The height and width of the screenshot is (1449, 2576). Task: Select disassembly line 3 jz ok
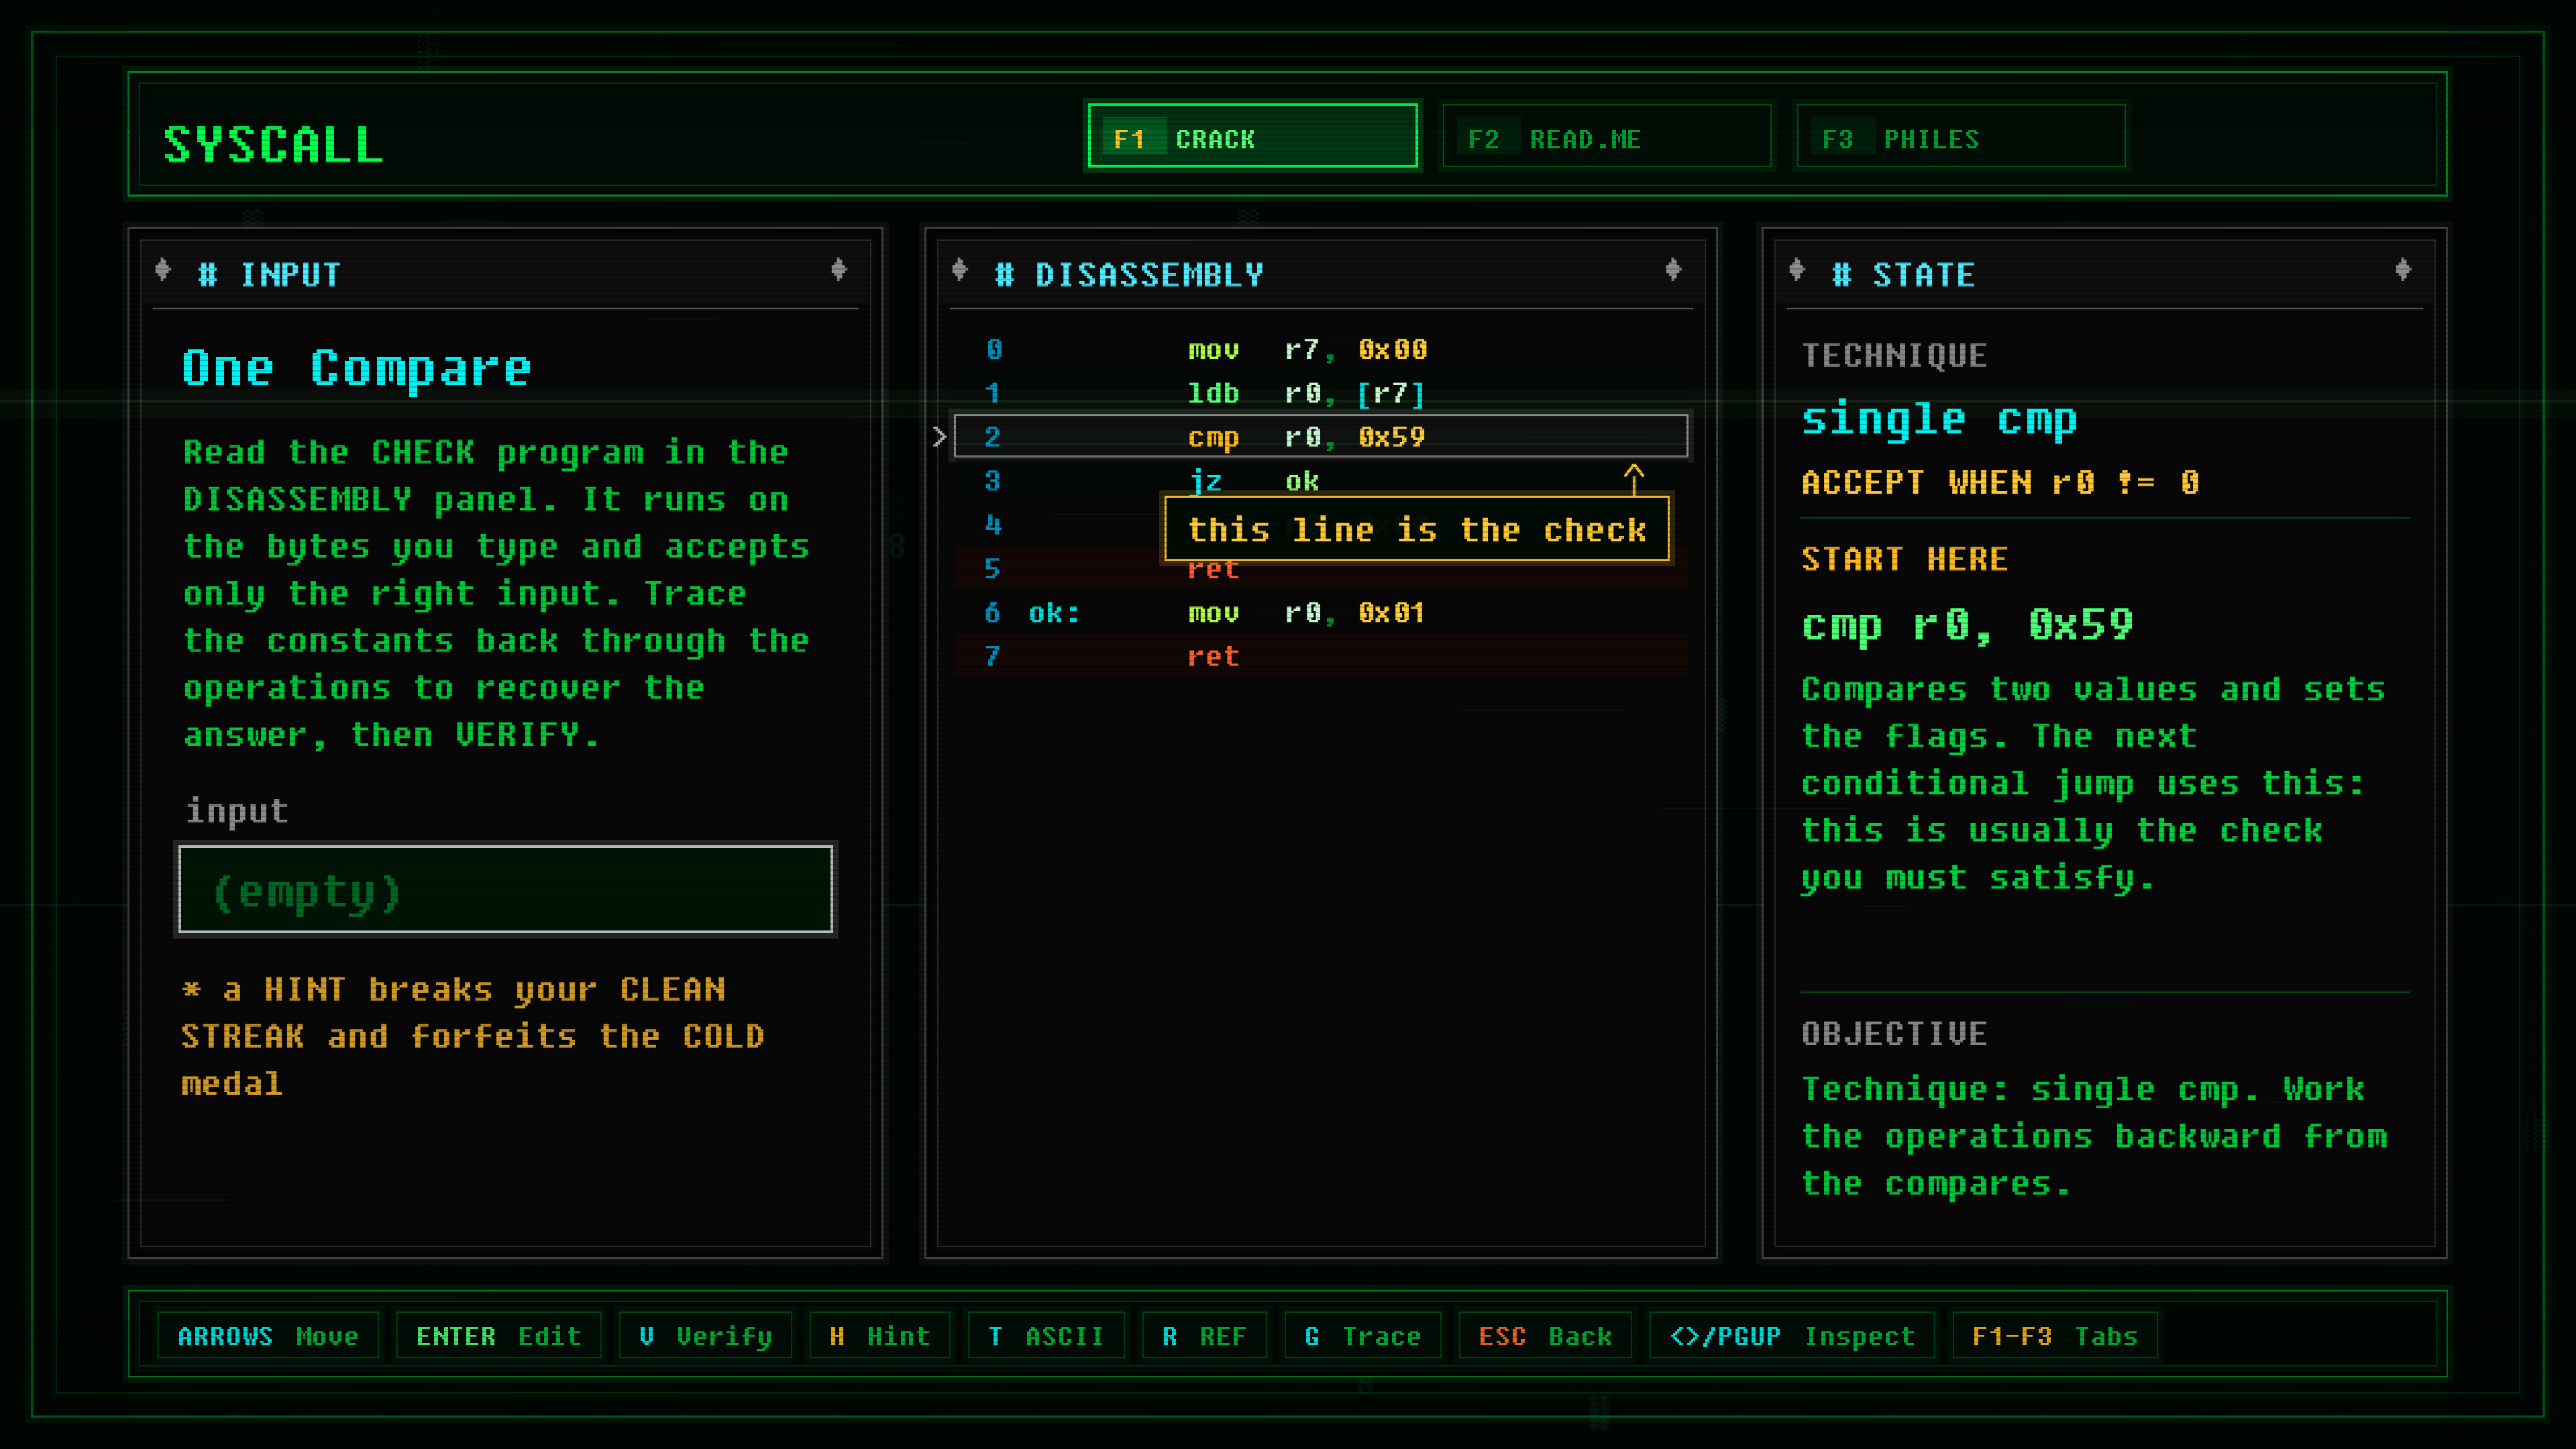[x=1321, y=481]
